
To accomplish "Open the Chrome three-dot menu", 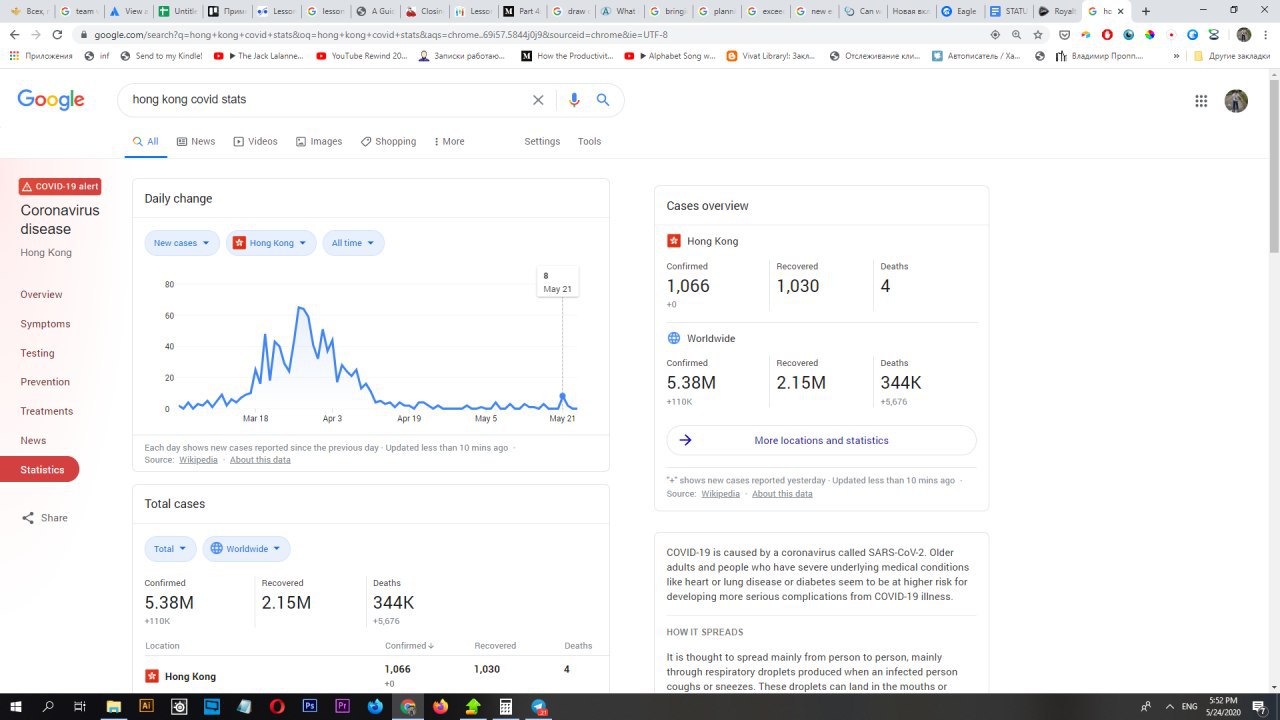I will tap(1265, 34).
